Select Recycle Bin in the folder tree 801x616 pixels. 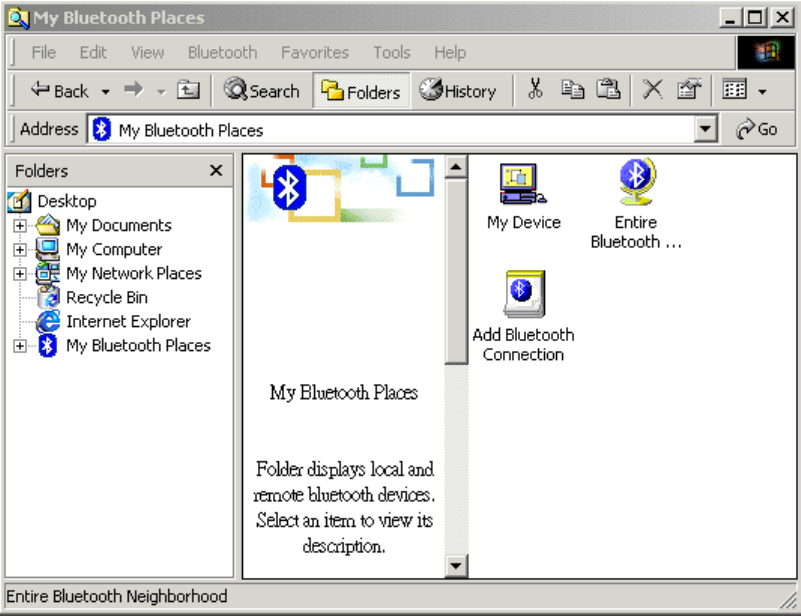[107, 297]
